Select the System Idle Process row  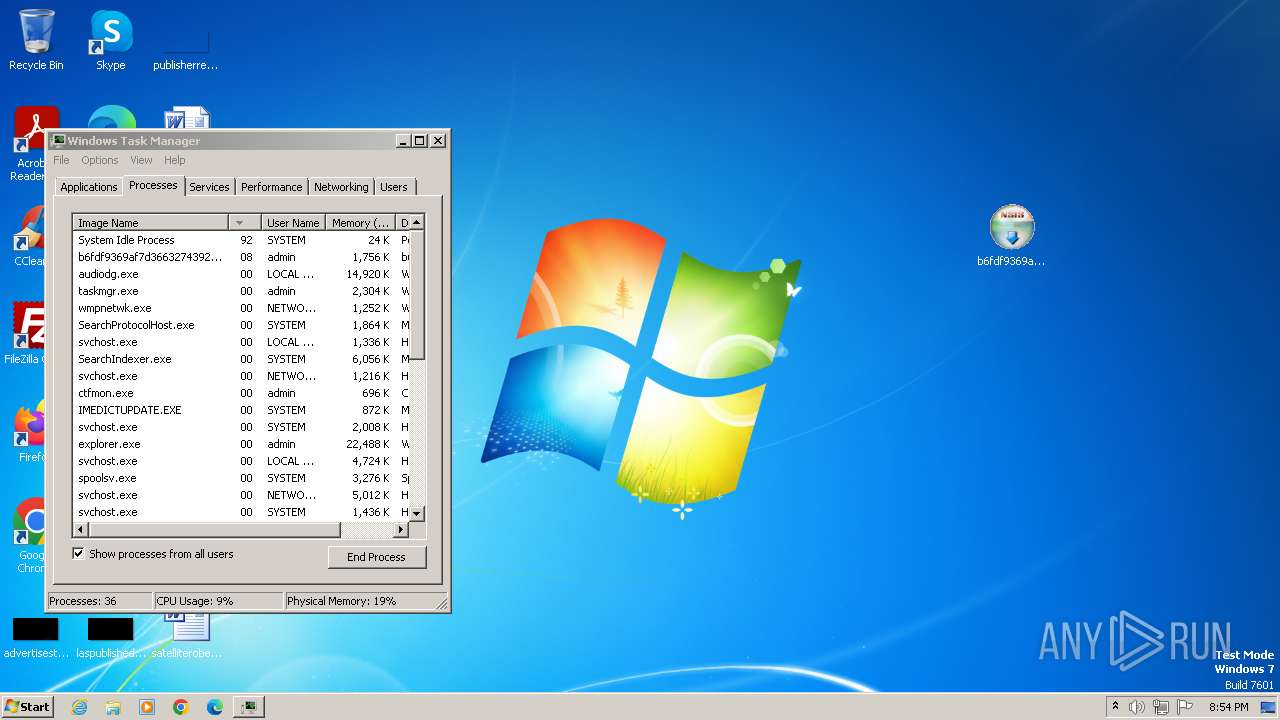click(x=241, y=240)
